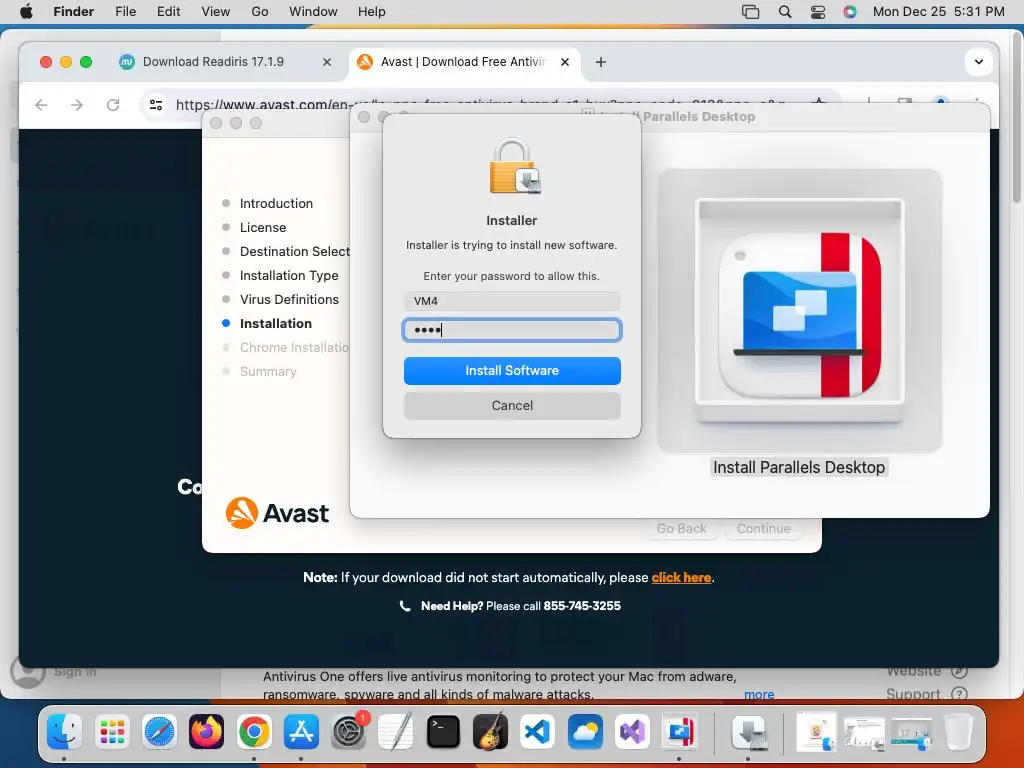
Task: Click the Install Parallels Desktop label
Action: click(799, 468)
